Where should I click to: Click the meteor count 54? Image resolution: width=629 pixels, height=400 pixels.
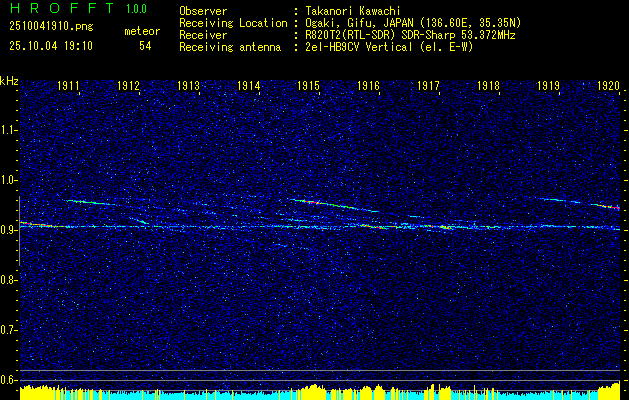pos(145,46)
